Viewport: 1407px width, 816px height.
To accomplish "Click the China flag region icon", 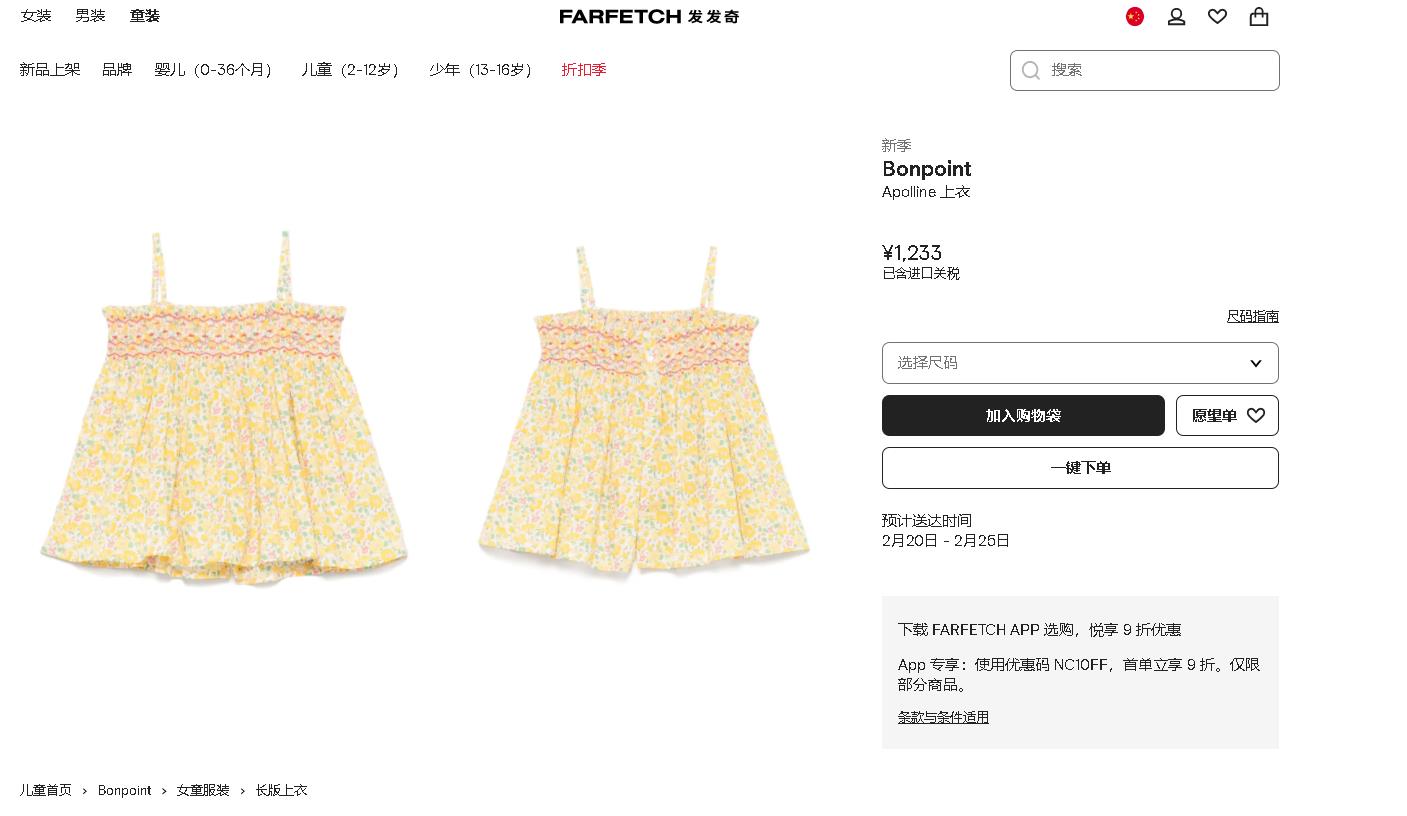I will [1134, 16].
